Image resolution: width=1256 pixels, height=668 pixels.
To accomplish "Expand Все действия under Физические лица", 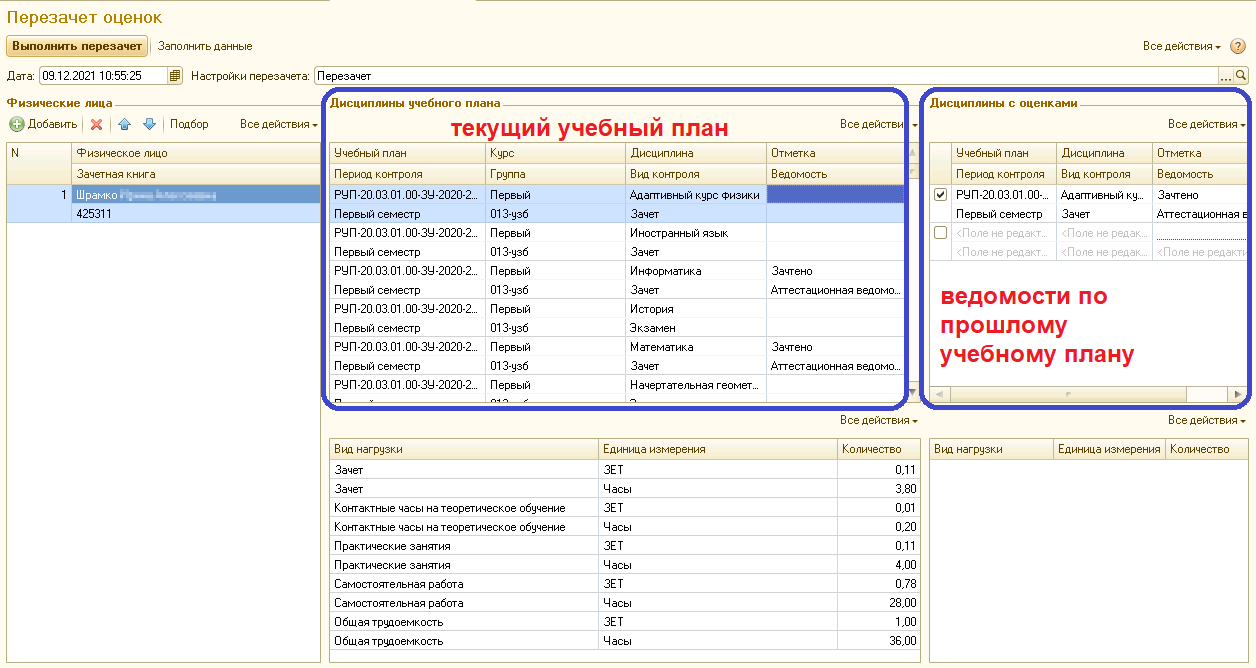I will [x=278, y=125].
